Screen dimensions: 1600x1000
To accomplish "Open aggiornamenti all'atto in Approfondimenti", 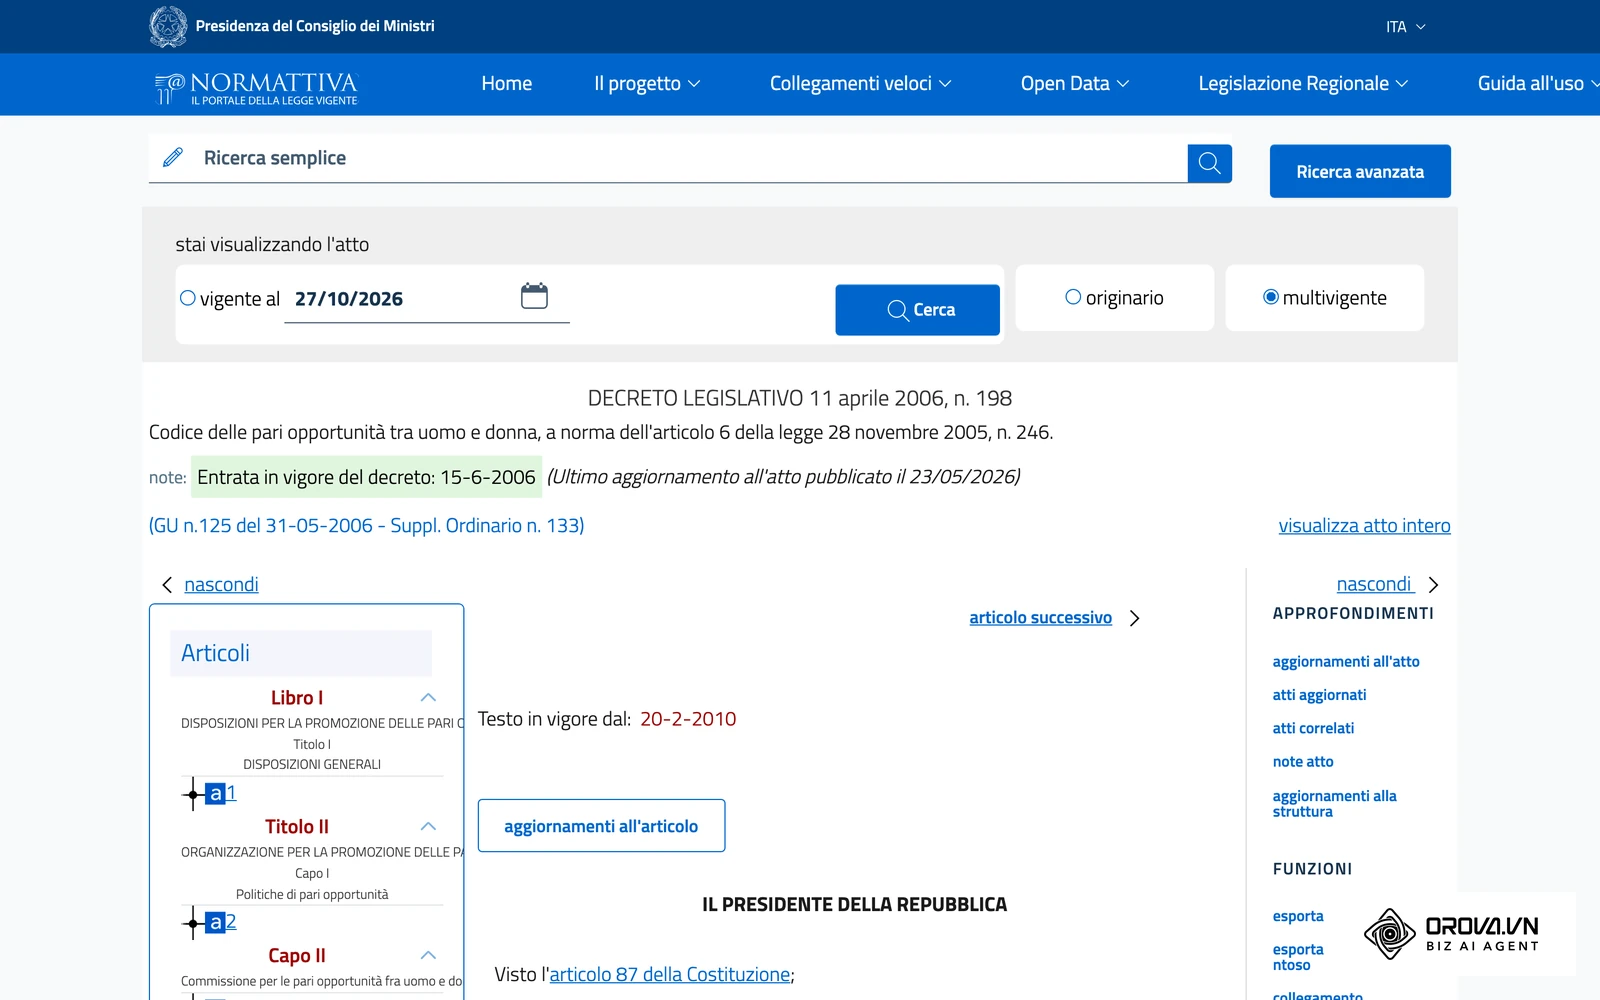I will [x=1346, y=662].
